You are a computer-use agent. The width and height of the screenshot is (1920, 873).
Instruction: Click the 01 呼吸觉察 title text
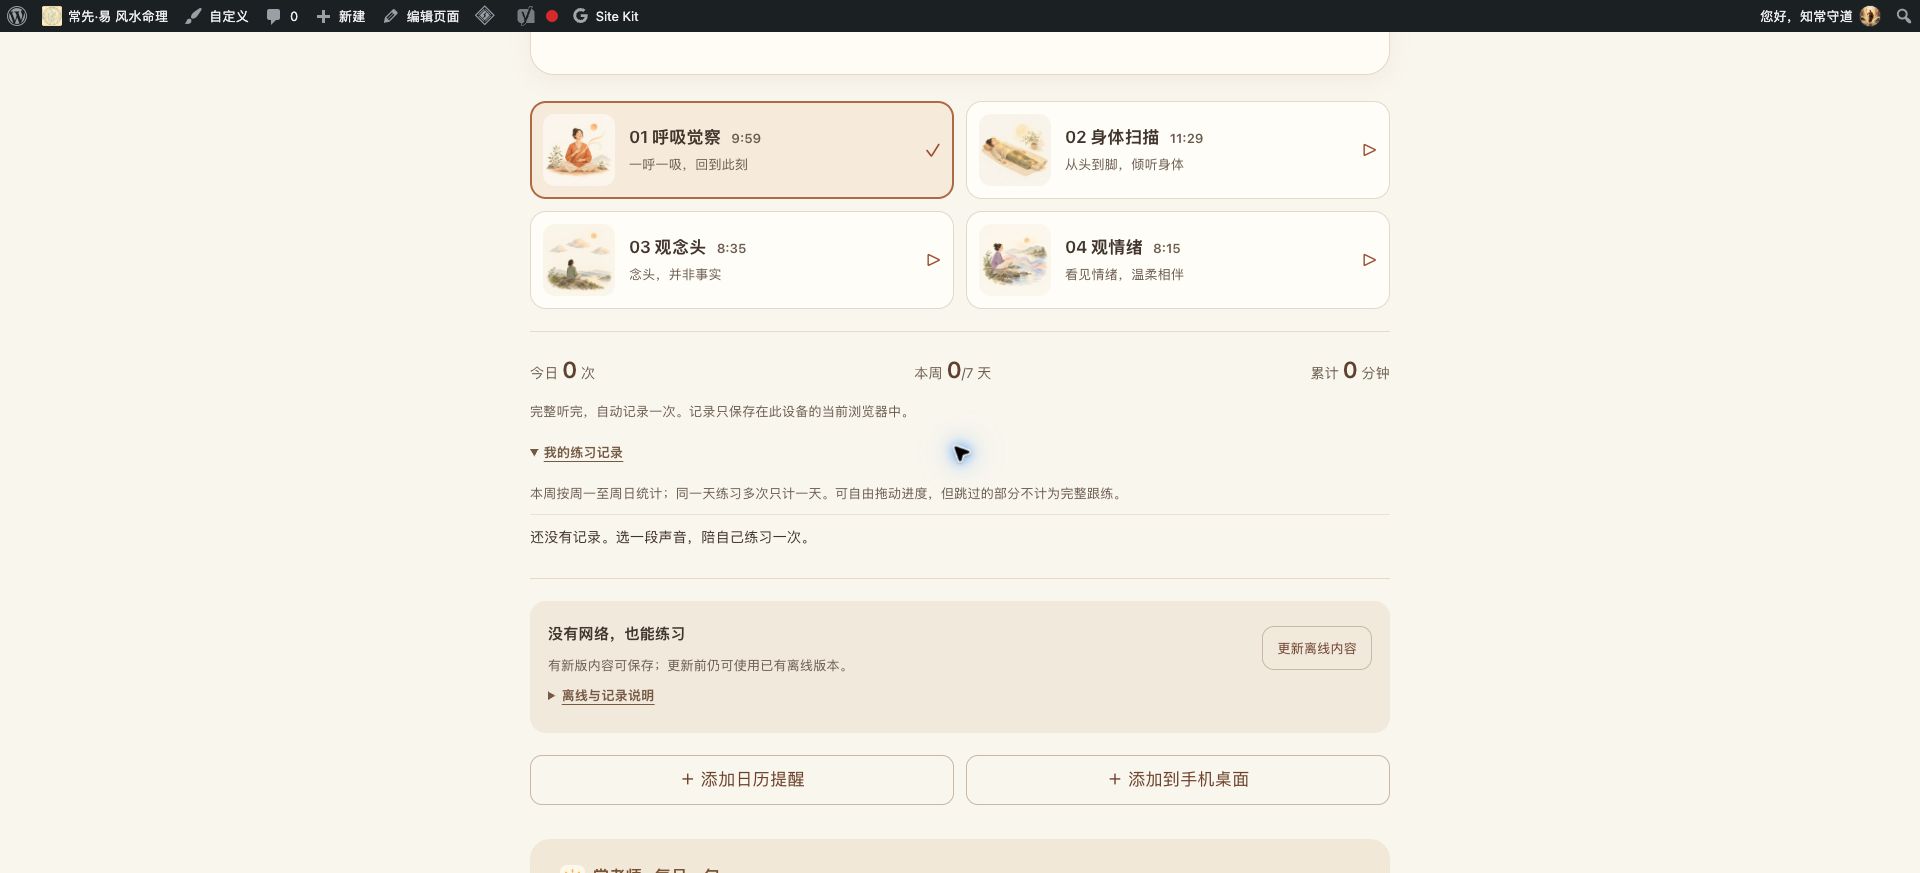(675, 138)
